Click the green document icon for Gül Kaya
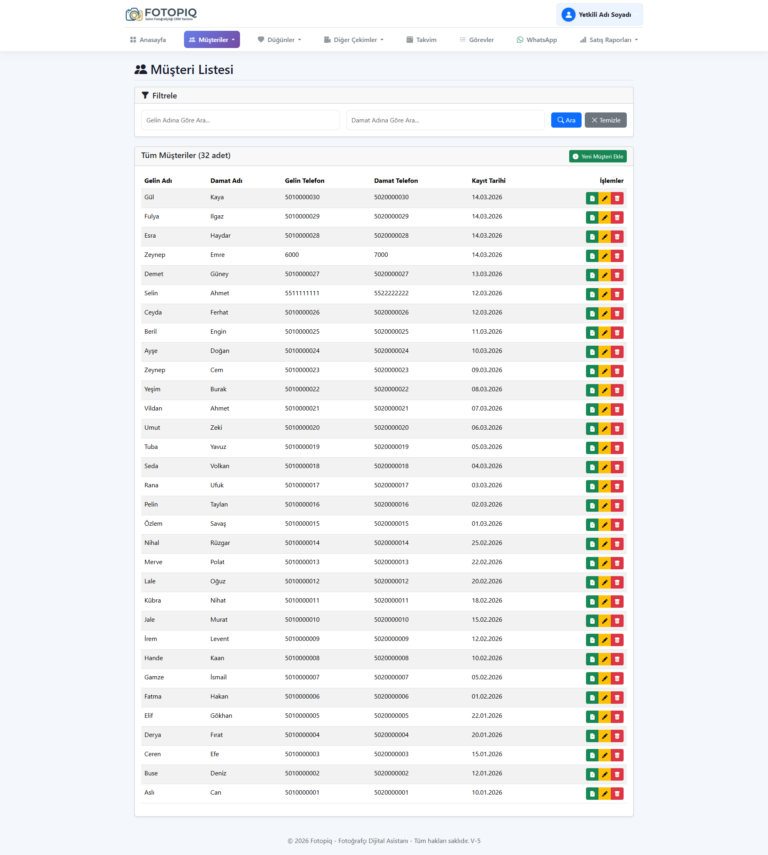 [592, 198]
